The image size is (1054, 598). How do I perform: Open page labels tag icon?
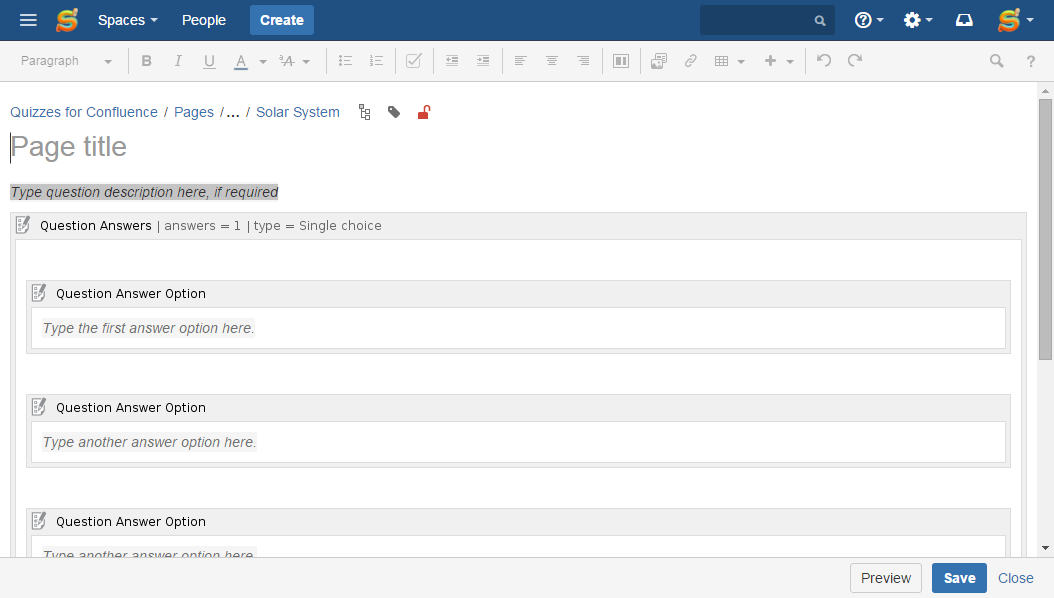click(394, 112)
